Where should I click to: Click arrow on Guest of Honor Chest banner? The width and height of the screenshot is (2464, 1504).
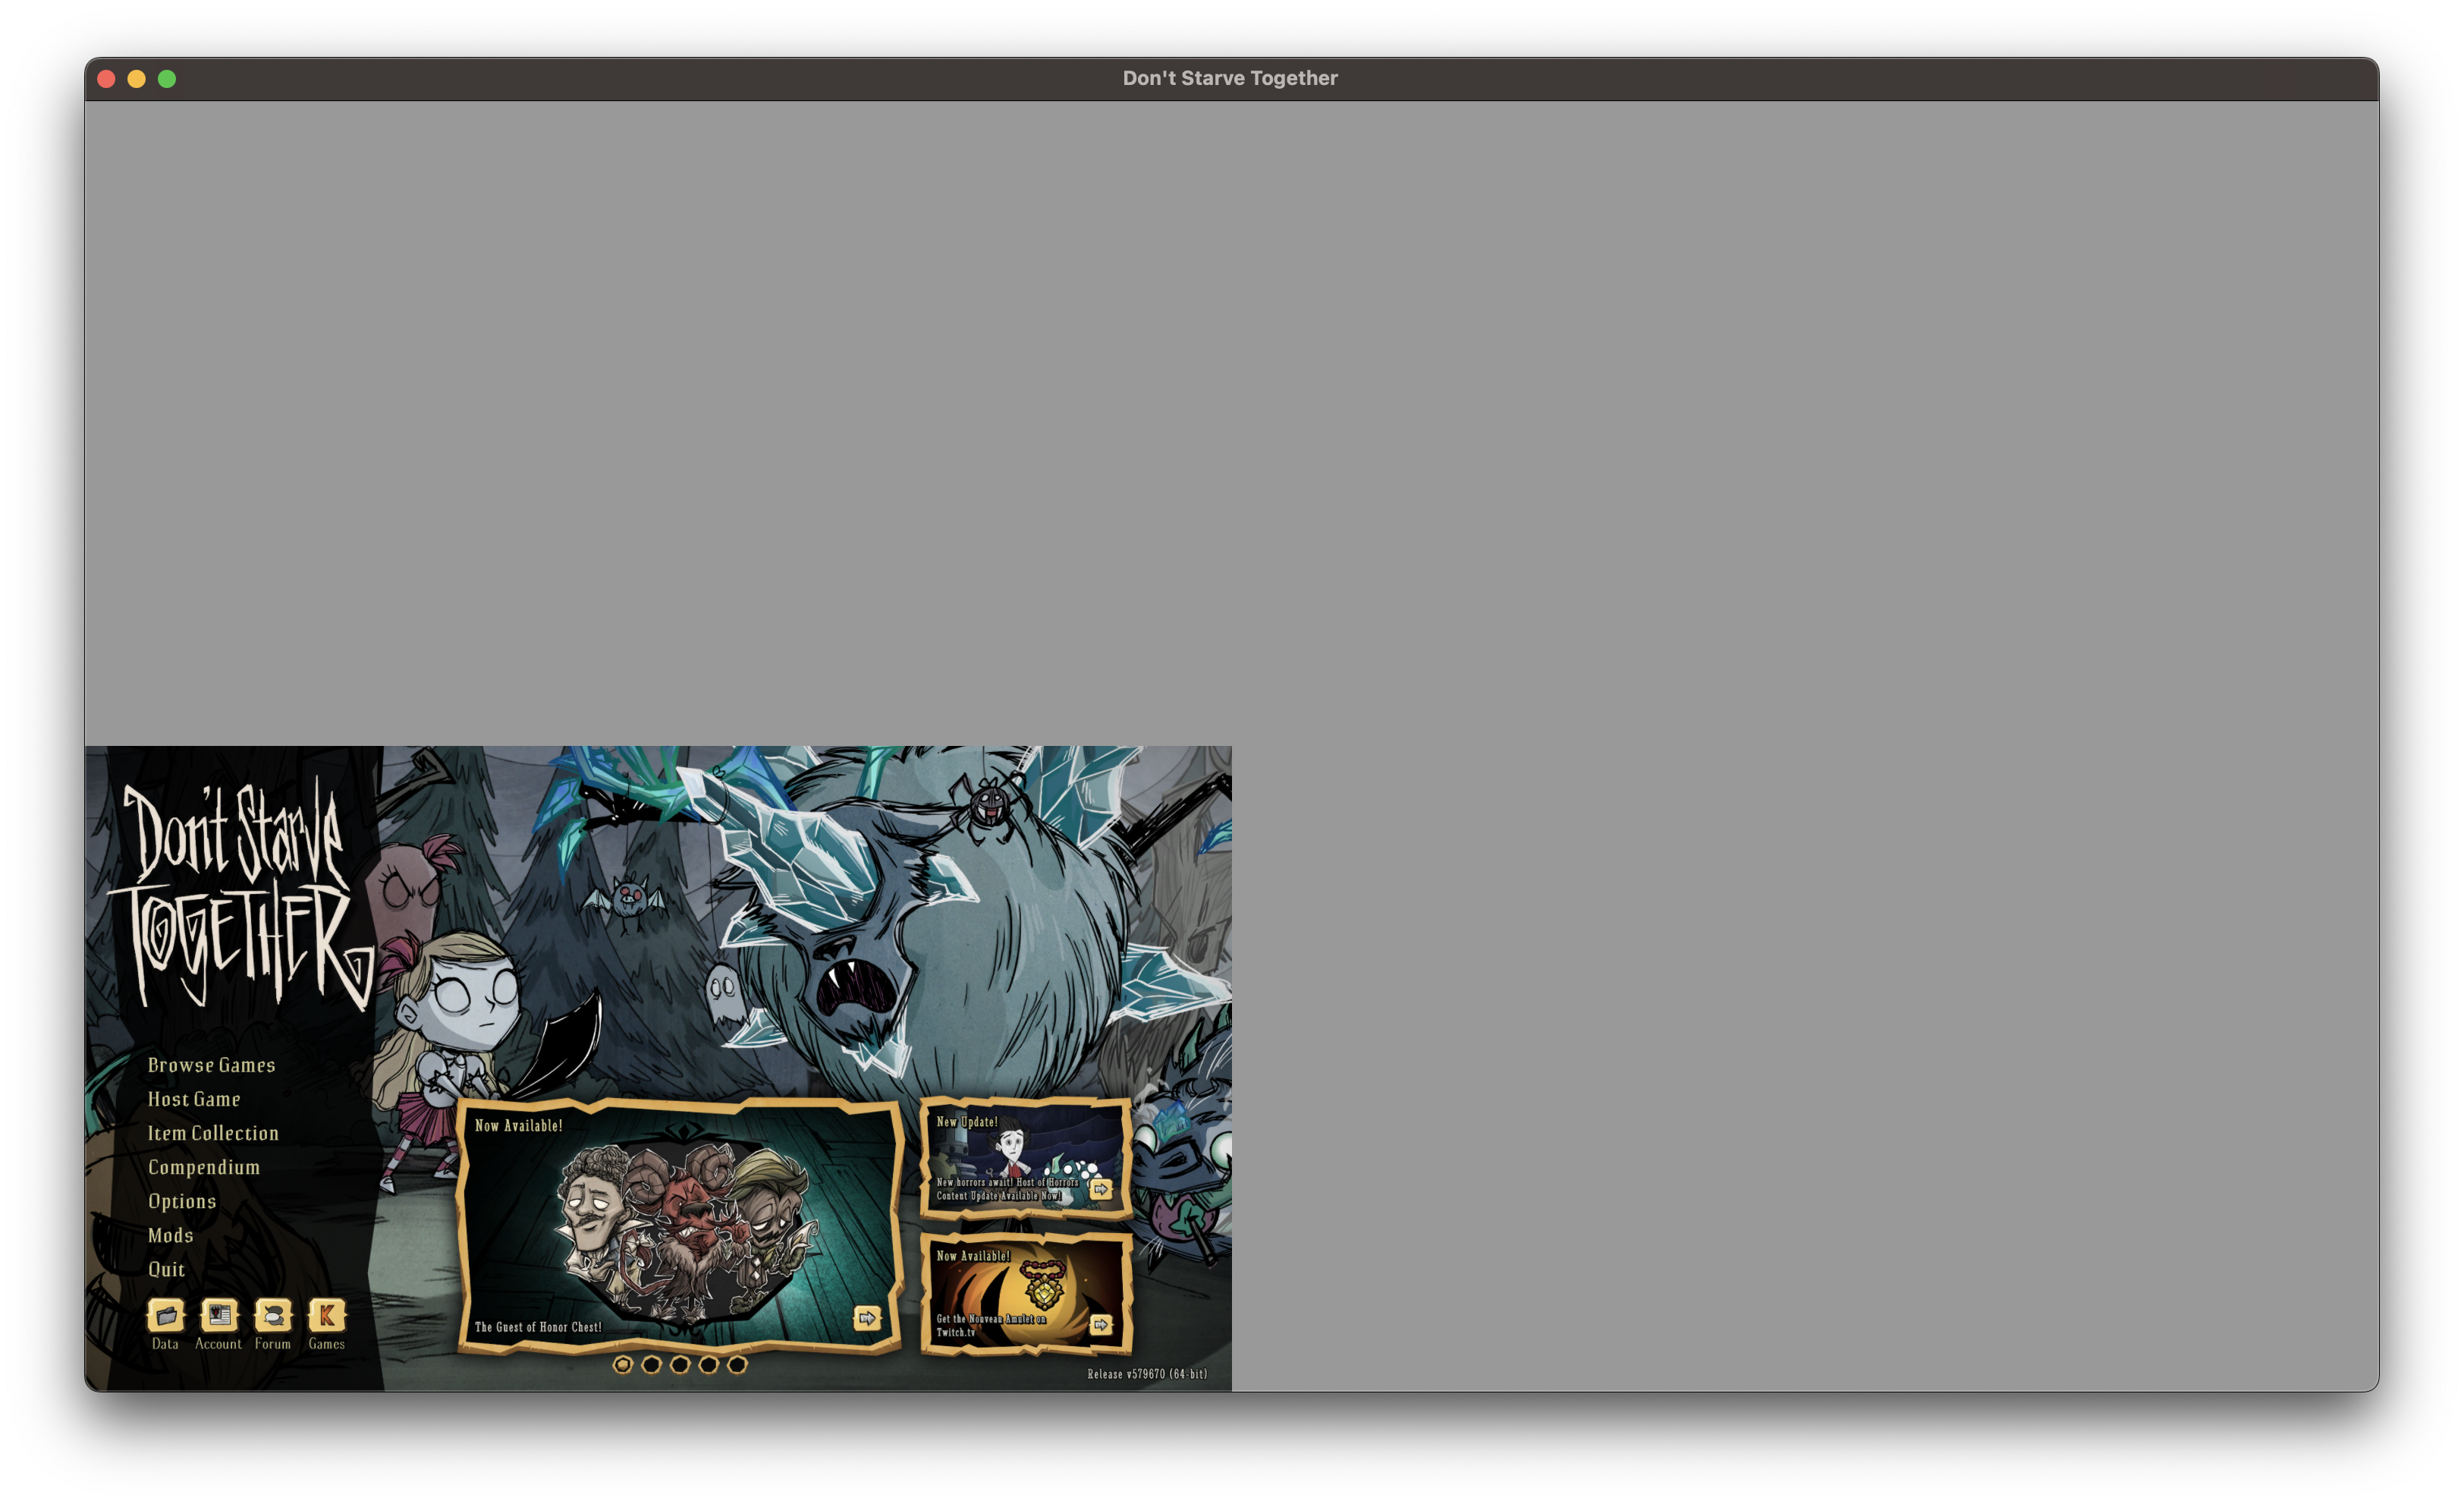pyautogui.click(x=867, y=1318)
